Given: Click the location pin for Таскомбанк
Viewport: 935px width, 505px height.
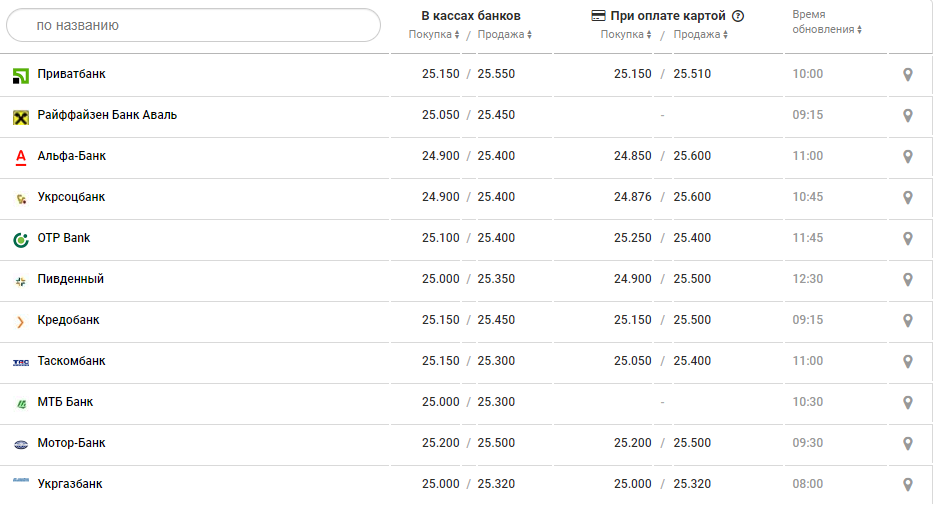Looking at the screenshot, I should [x=907, y=361].
